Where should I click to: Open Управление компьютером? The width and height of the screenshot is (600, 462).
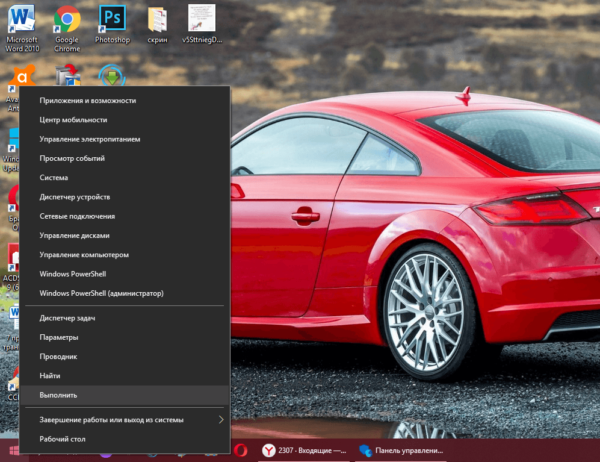(125, 255)
